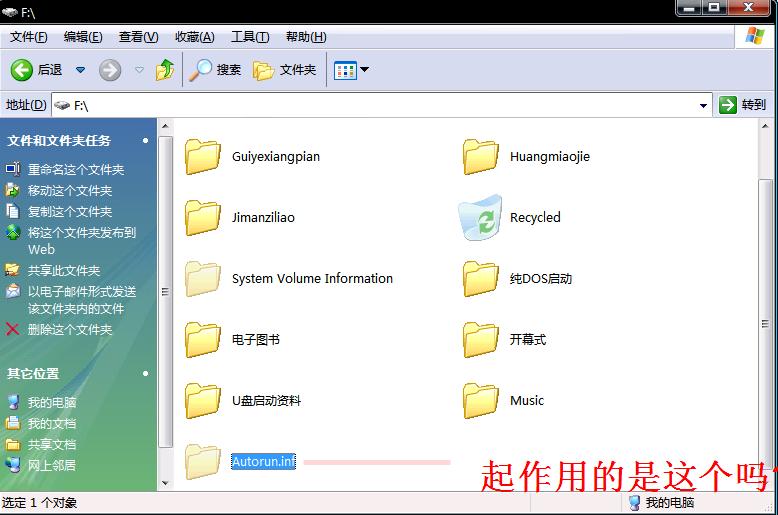Open the 编辑(E) menu
This screenshot has height=515, width=778.
tap(83, 37)
